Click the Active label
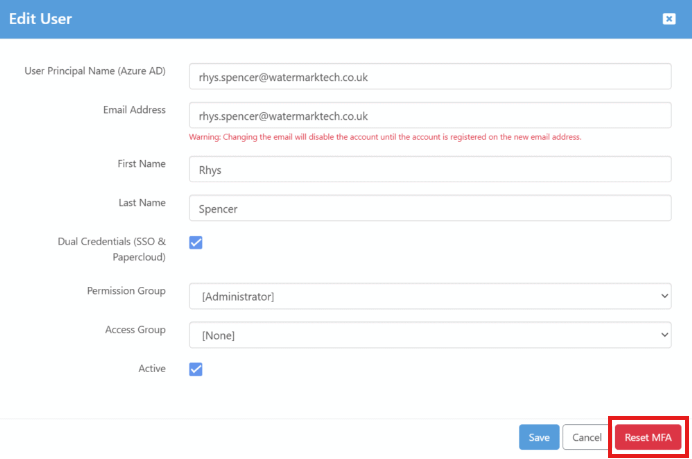The width and height of the screenshot is (692, 459). click(152, 369)
